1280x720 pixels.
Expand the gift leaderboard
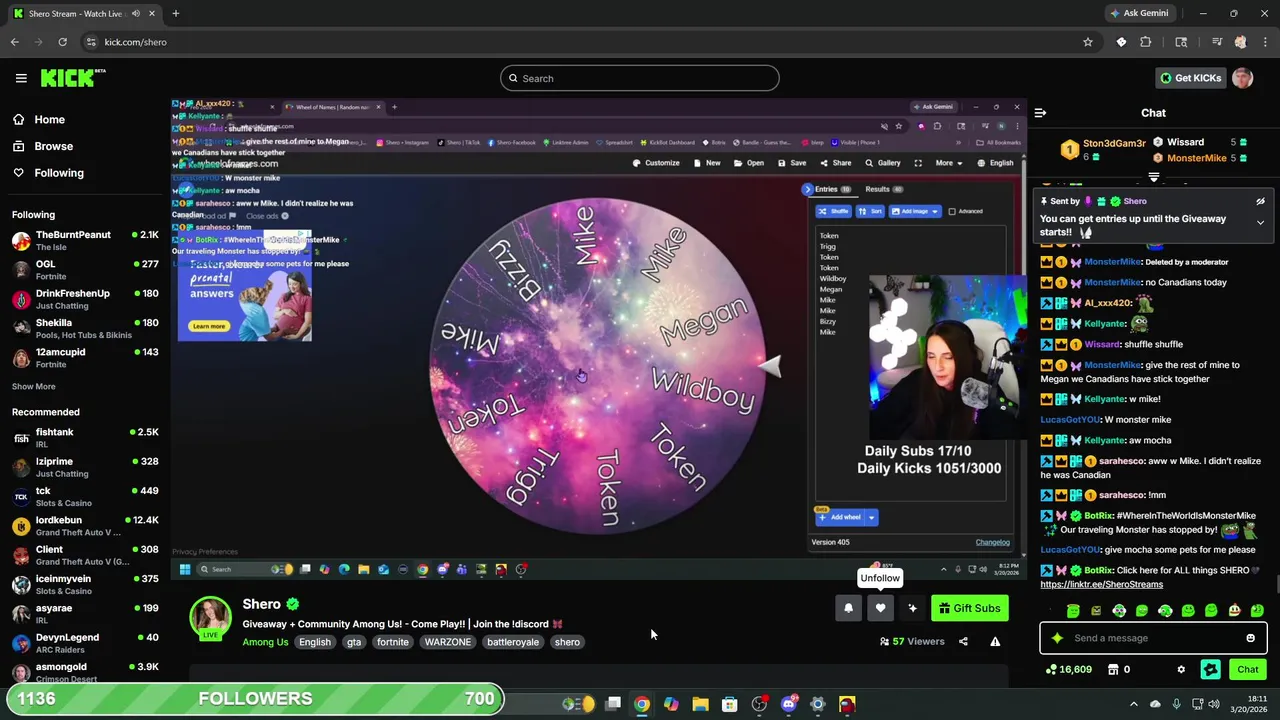pyautogui.click(x=1154, y=177)
